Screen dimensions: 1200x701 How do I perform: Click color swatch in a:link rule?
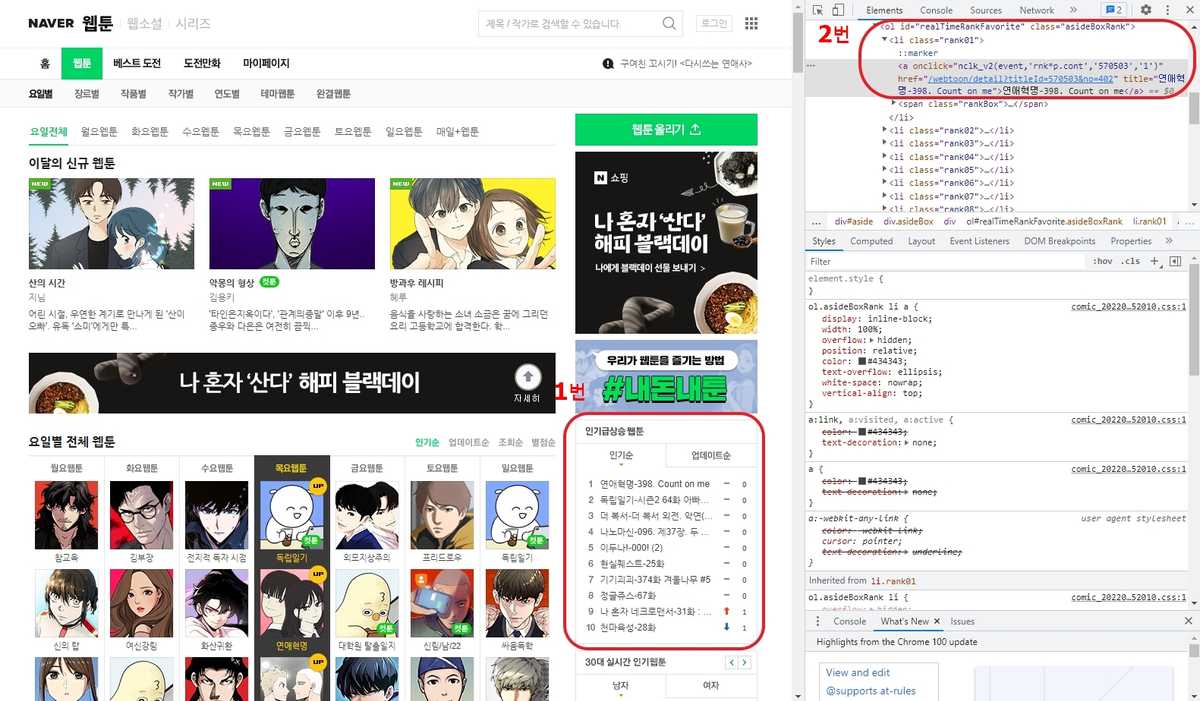click(863, 431)
